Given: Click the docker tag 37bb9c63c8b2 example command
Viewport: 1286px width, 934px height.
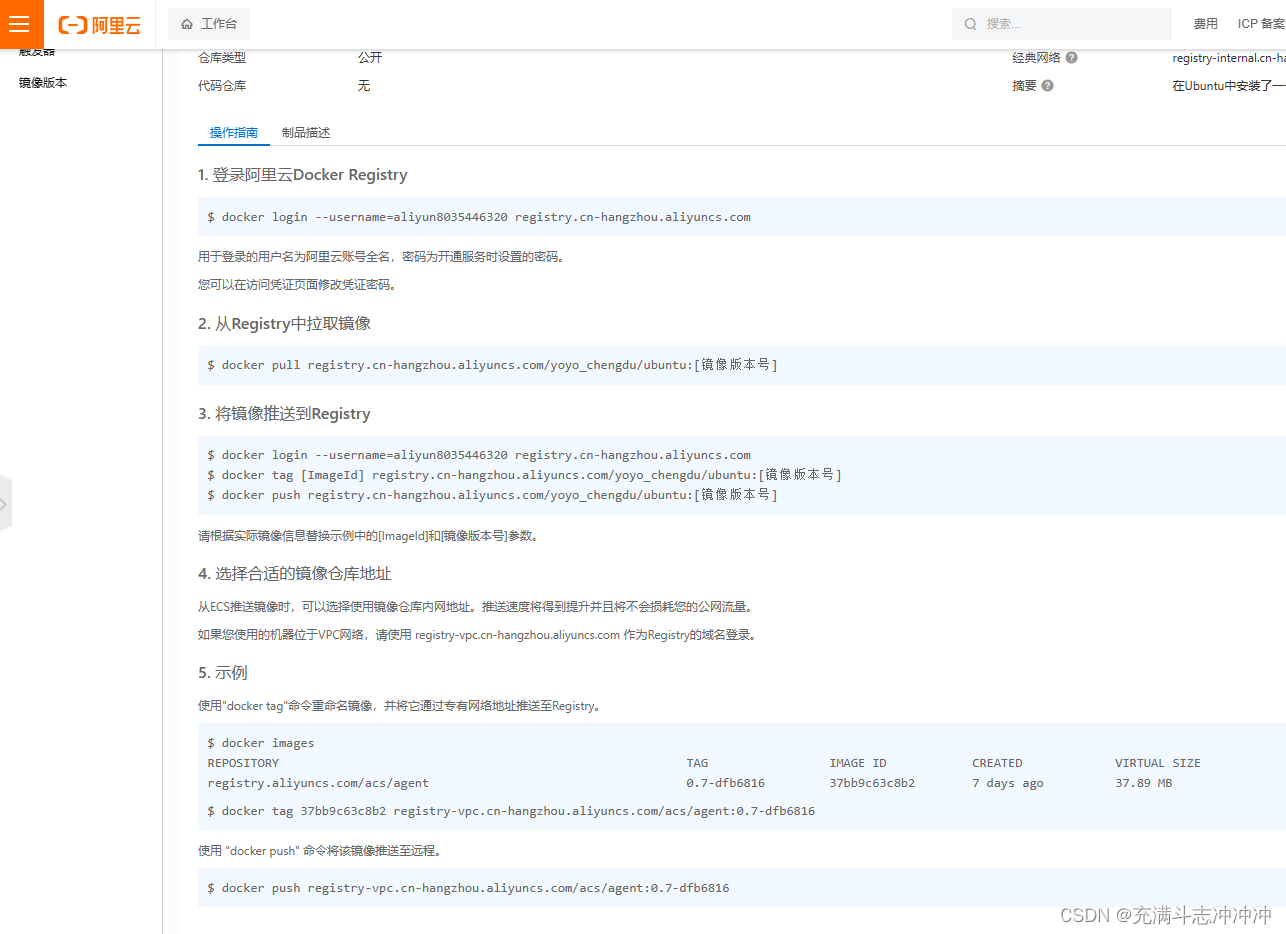Looking at the screenshot, I should coord(511,811).
